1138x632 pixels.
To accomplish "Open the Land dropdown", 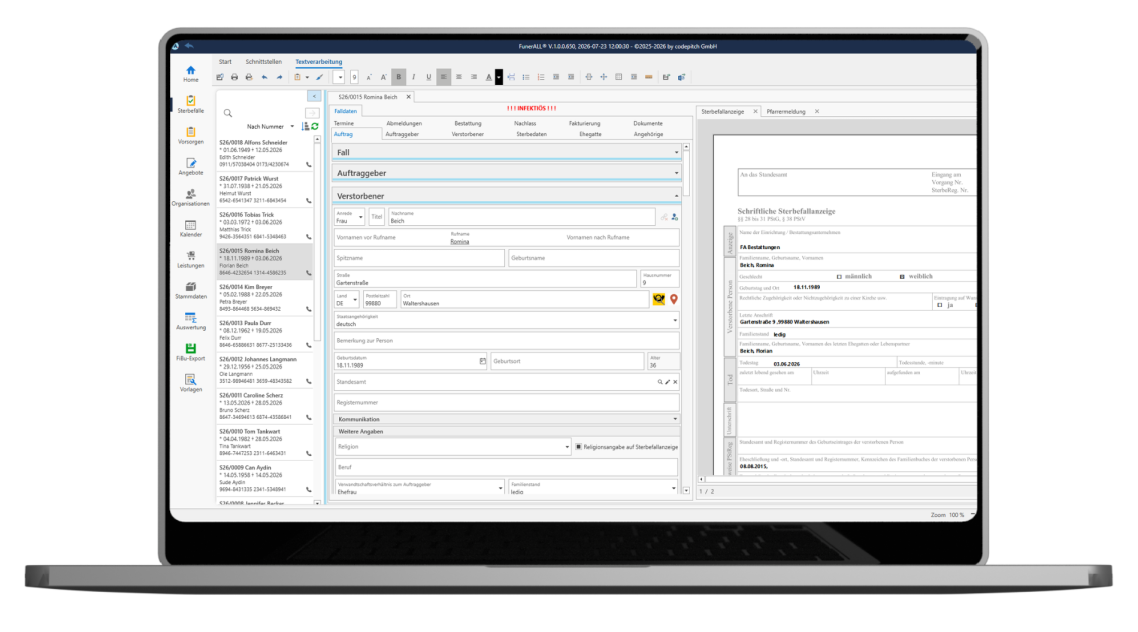I will 355,299.
